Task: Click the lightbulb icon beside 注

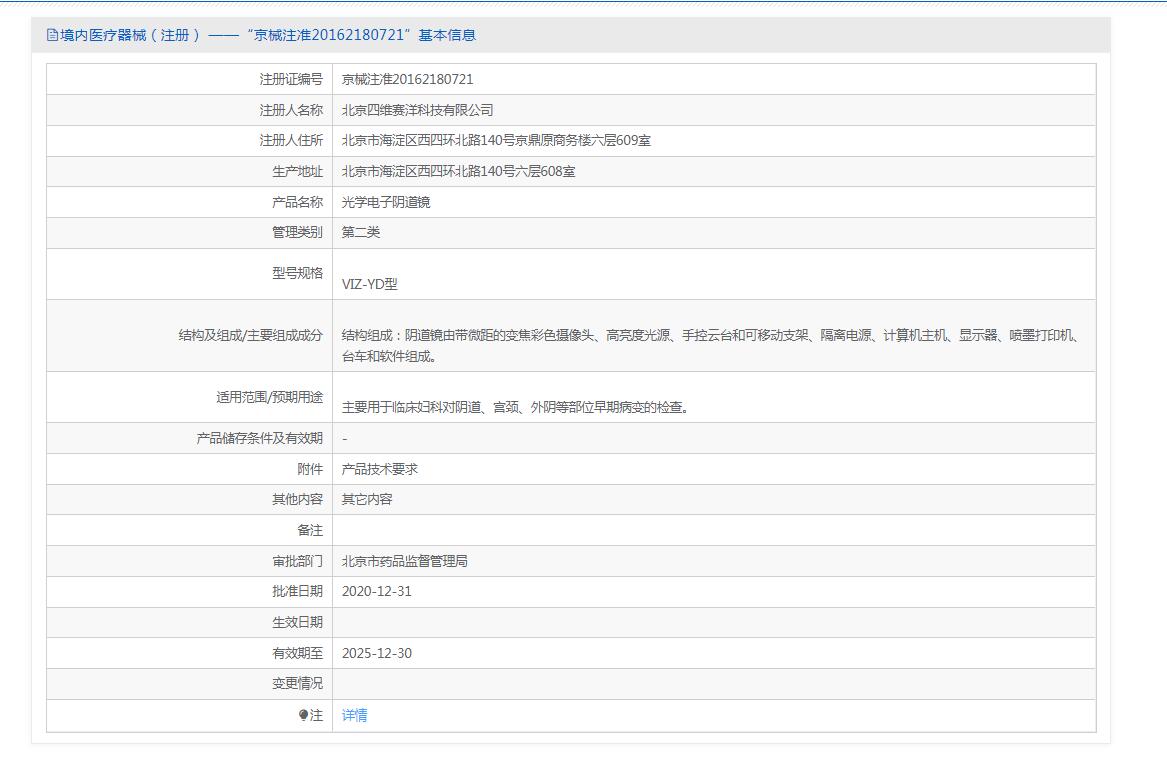Action: coord(304,715)
